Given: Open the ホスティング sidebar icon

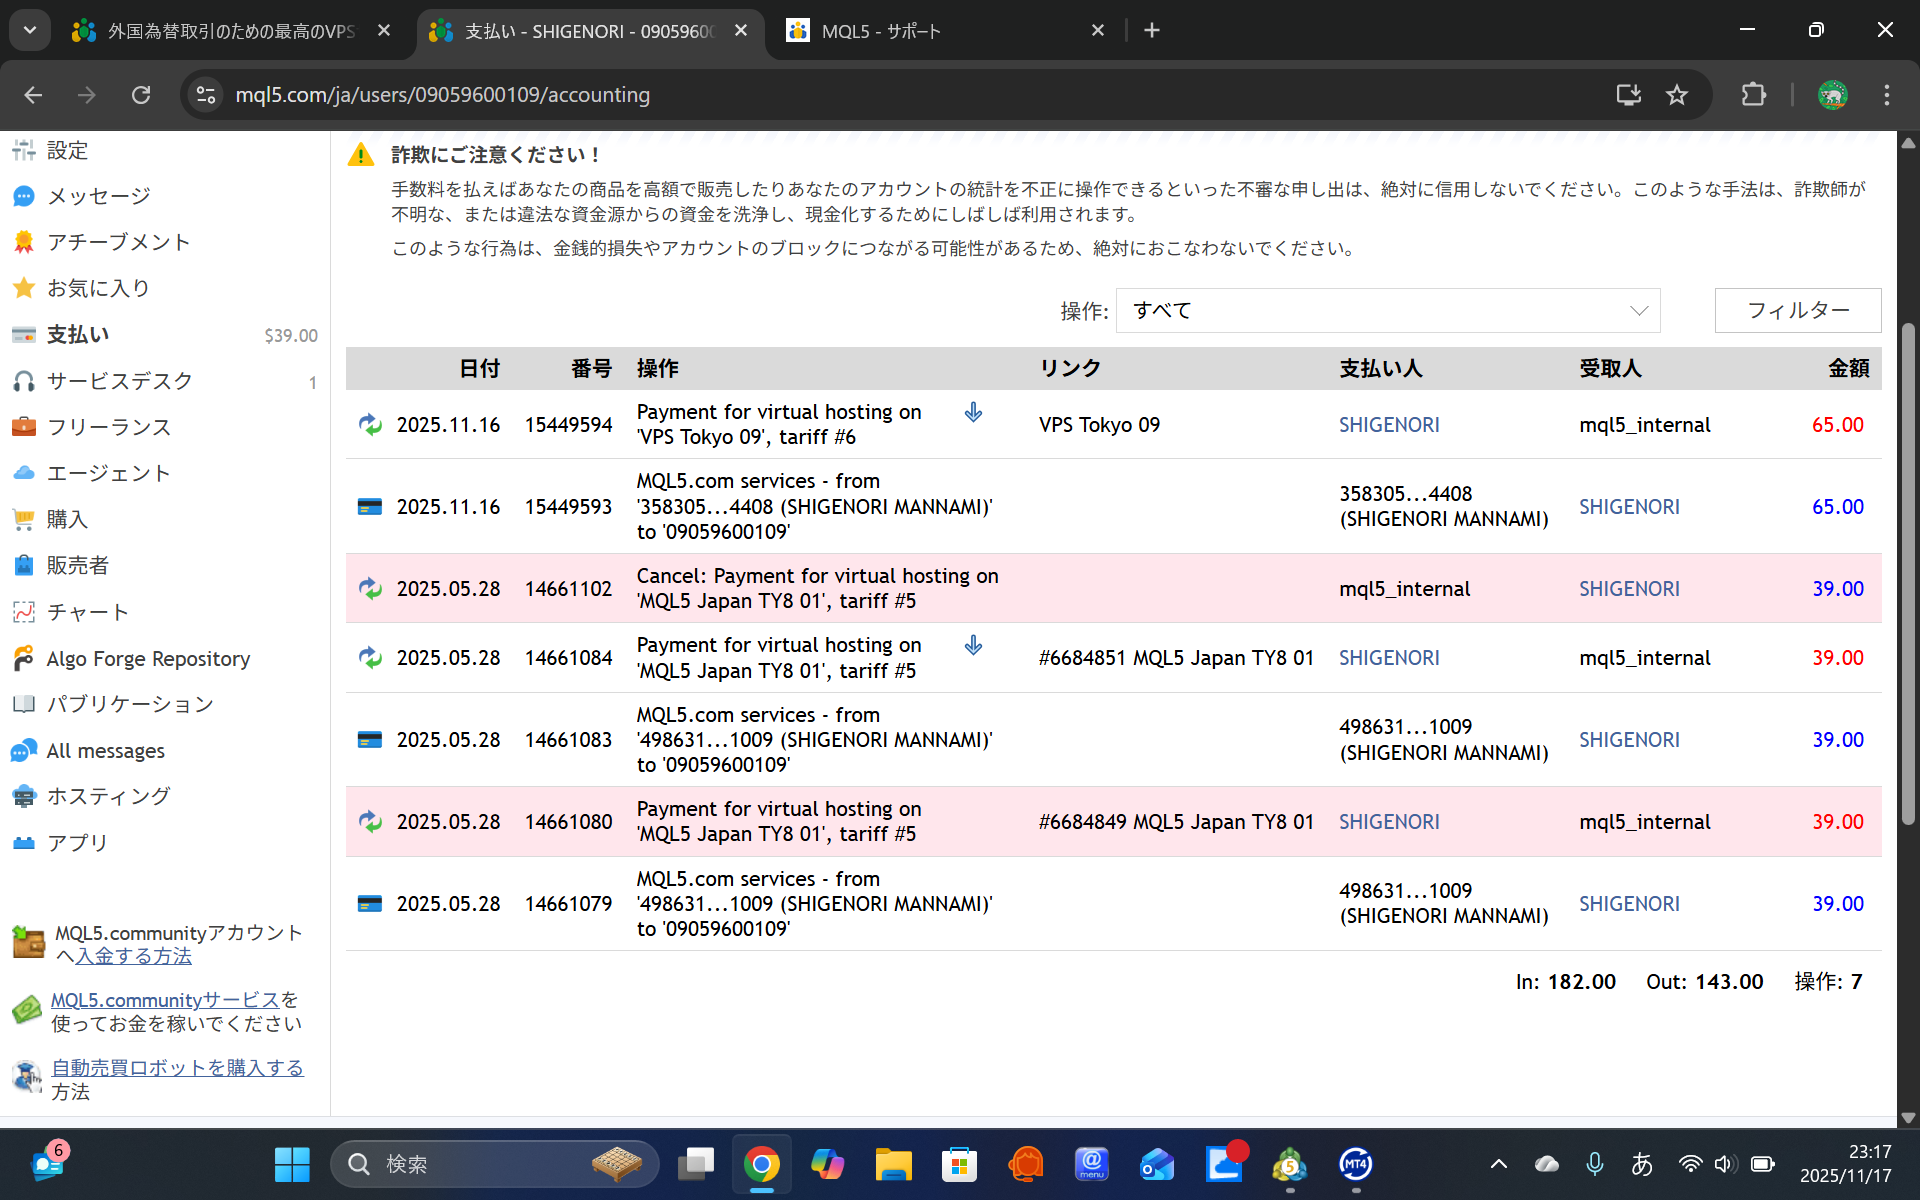Looking at the screenshot, I should [24, 796].
